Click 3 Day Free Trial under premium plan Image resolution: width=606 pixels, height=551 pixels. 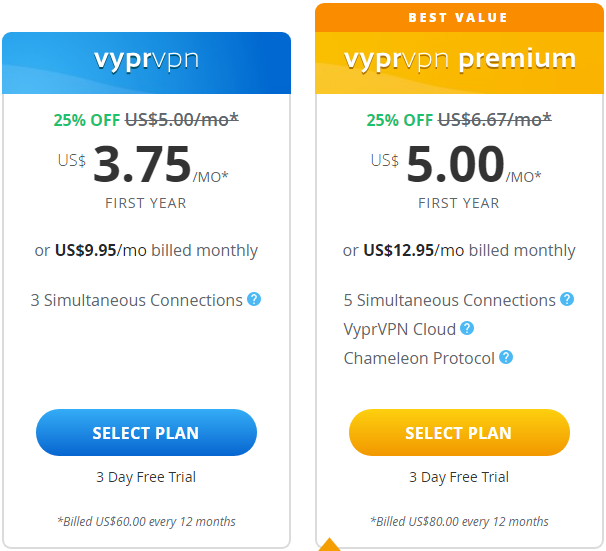tap(459, 477)
